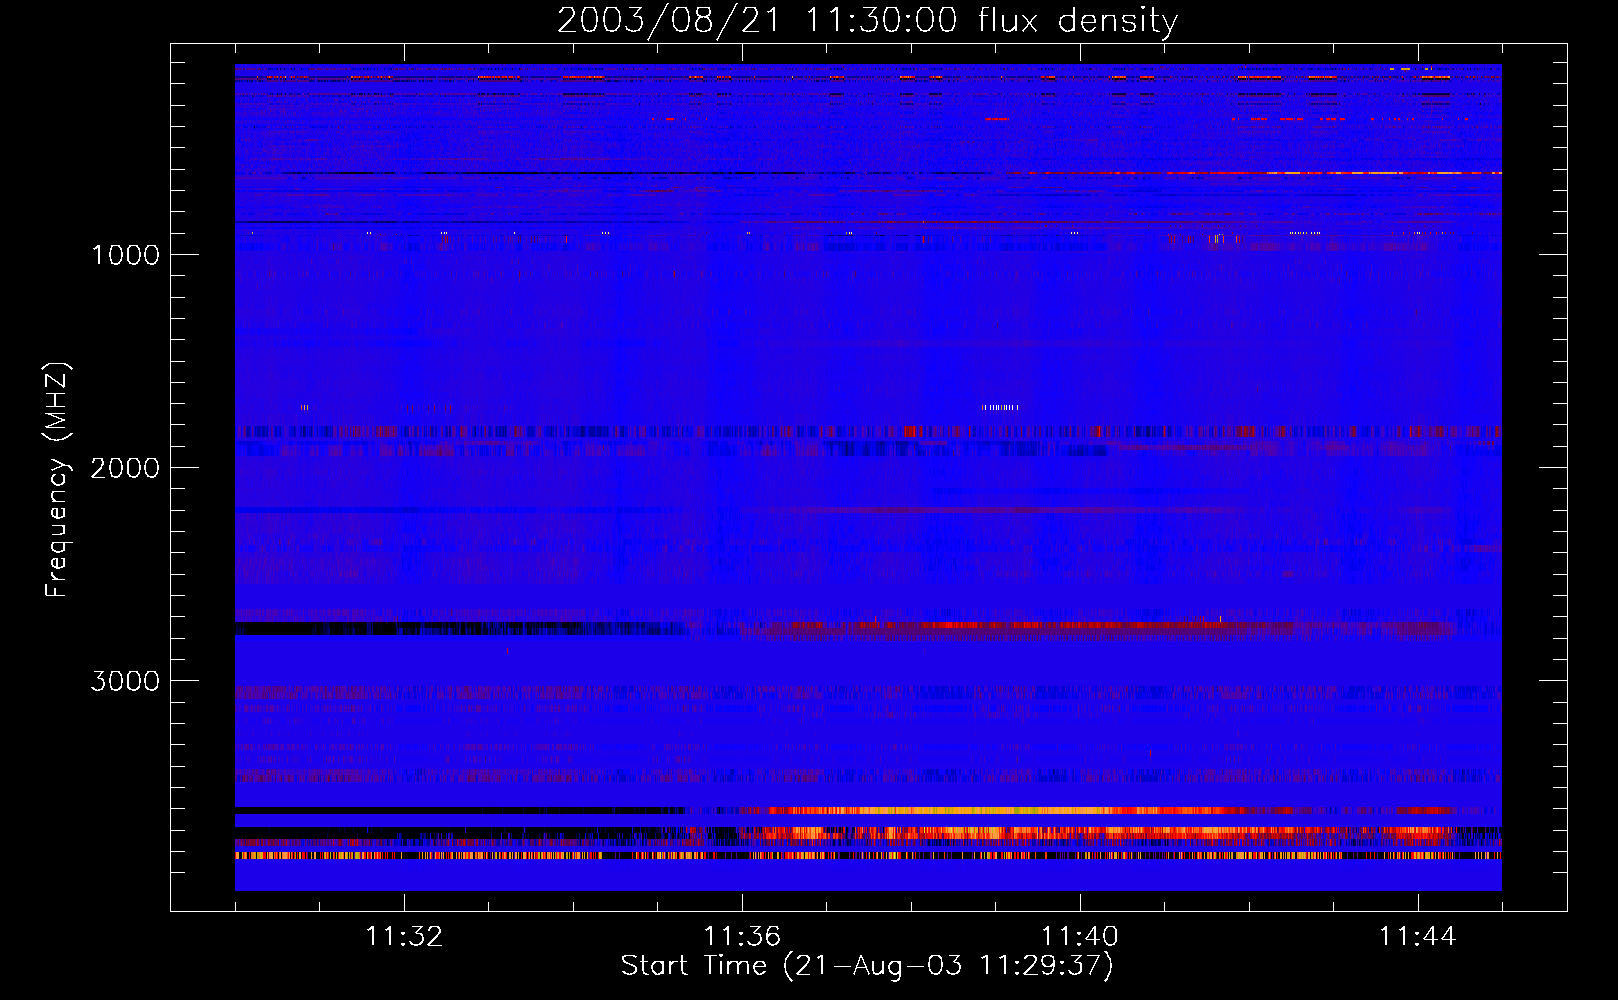Click the 2000 frequency tick label

125,468
